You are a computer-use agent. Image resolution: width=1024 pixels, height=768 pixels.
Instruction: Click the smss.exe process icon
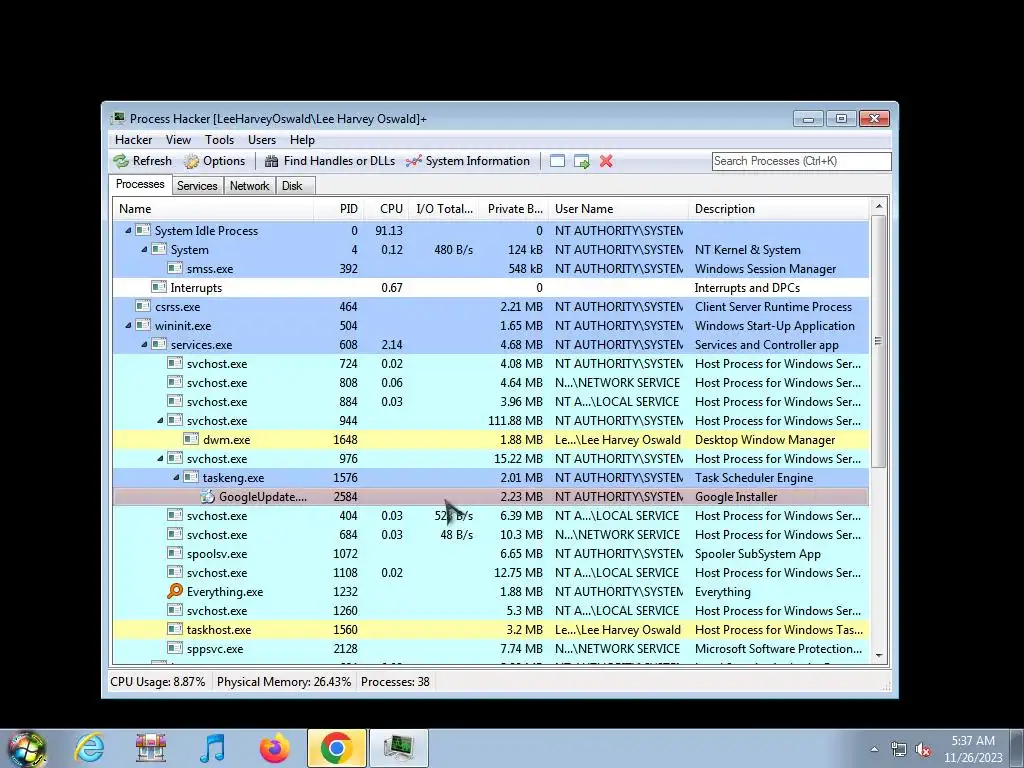(x=174, y=268)
